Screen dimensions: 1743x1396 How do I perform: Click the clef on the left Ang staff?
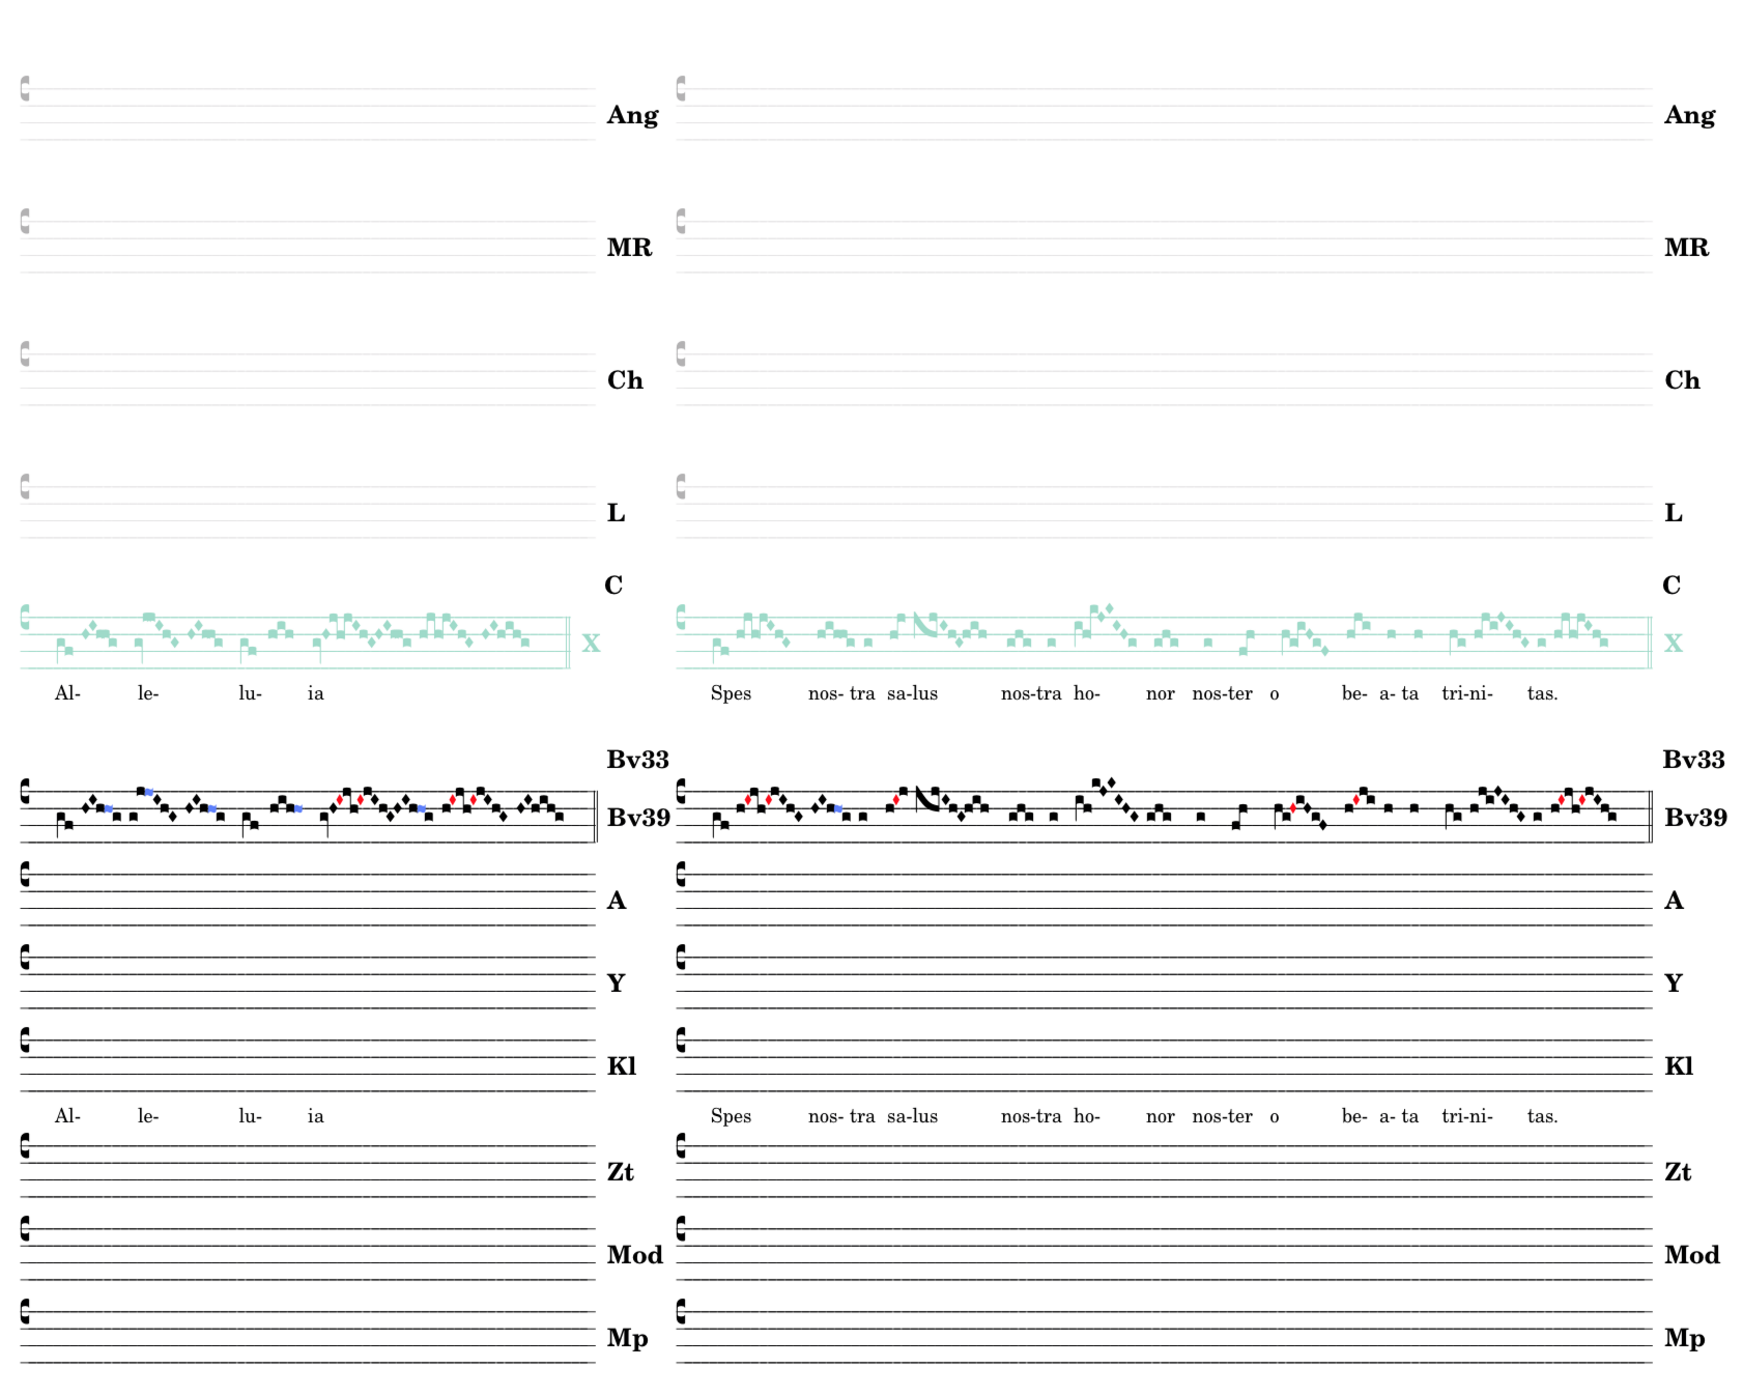[25, 89]
